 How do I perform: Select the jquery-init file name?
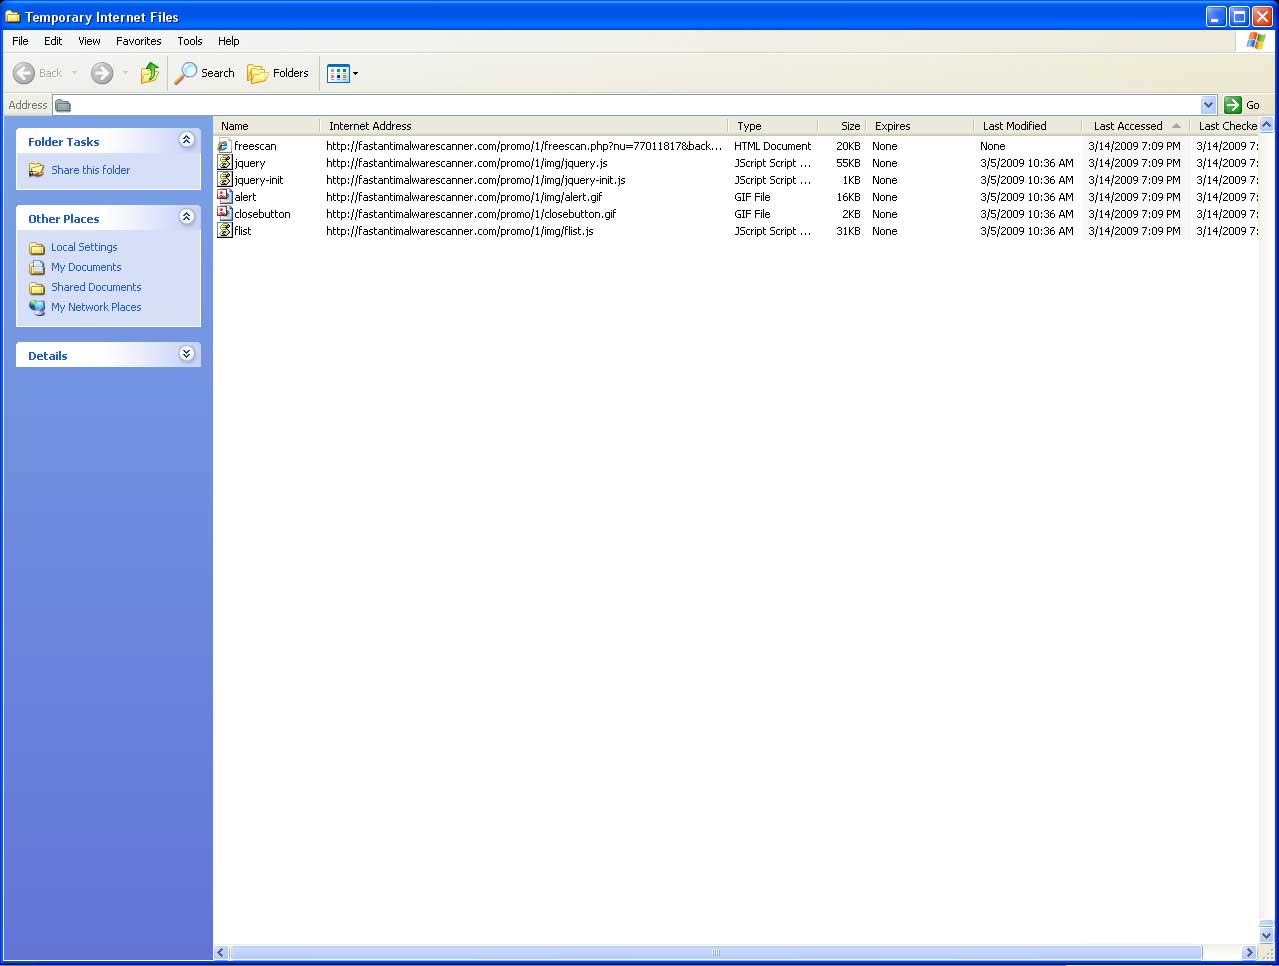tap(259, 180)
